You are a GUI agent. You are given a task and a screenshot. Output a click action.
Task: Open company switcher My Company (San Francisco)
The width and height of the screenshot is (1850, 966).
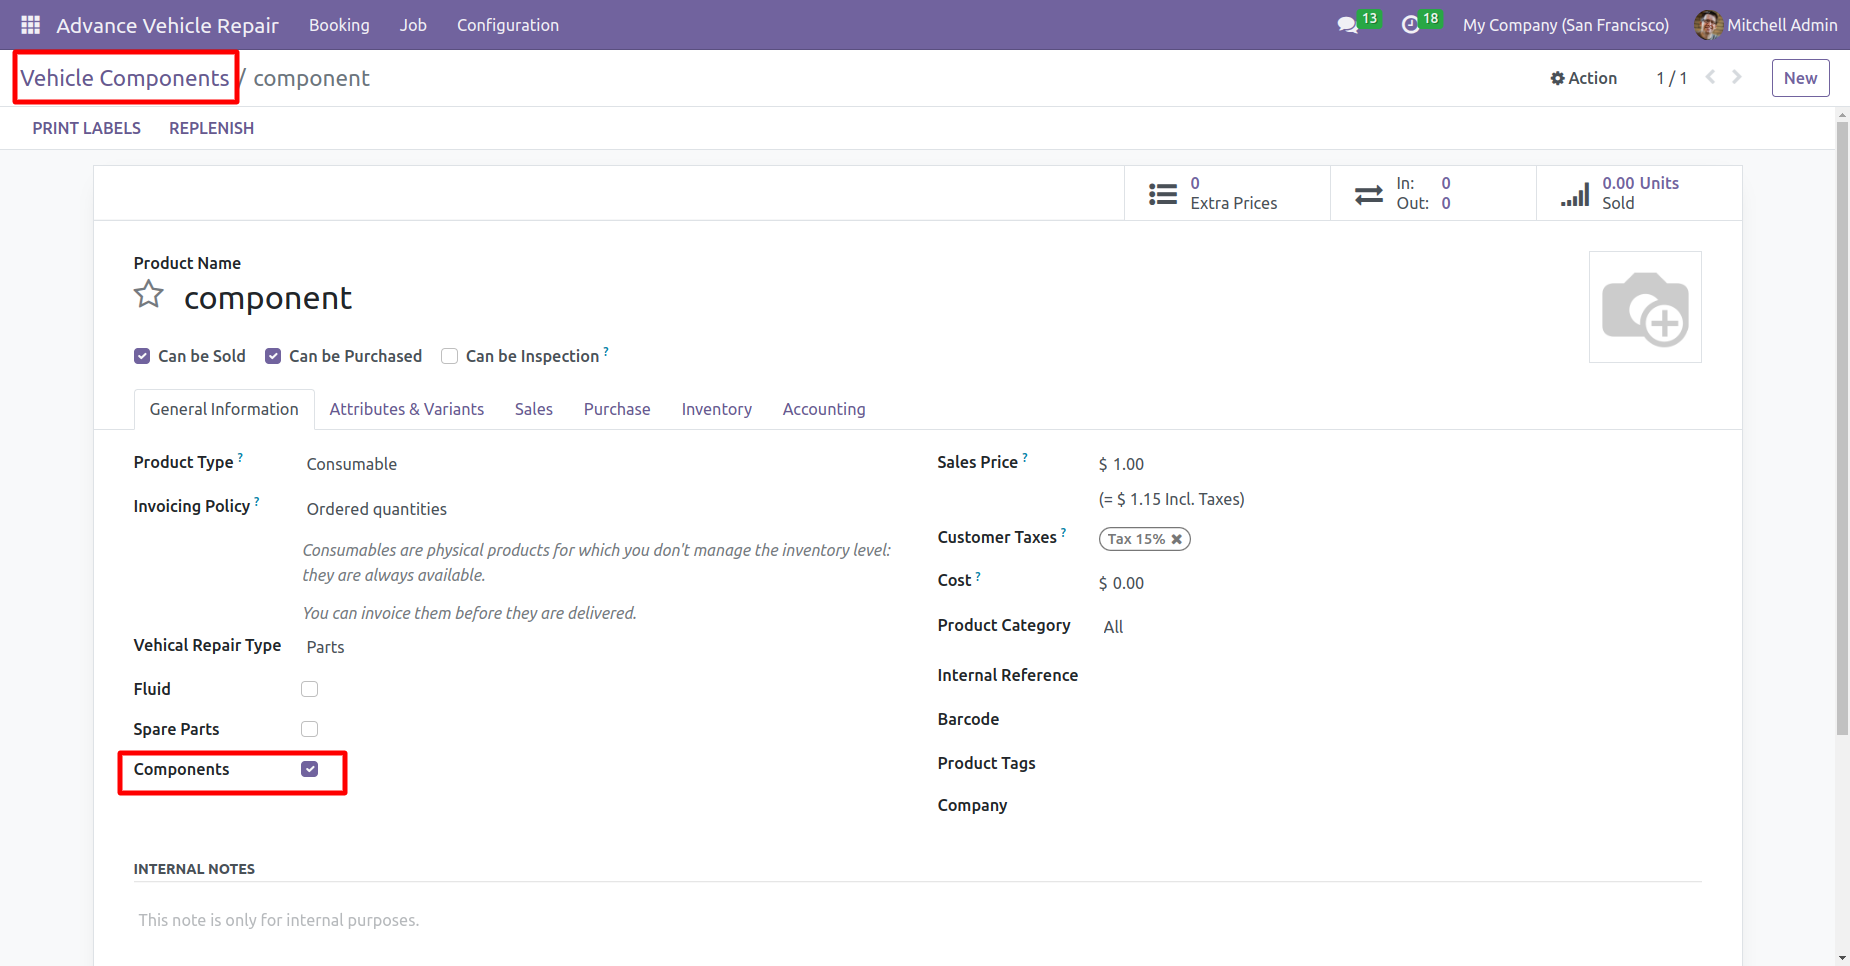(x=1565, y=25)
